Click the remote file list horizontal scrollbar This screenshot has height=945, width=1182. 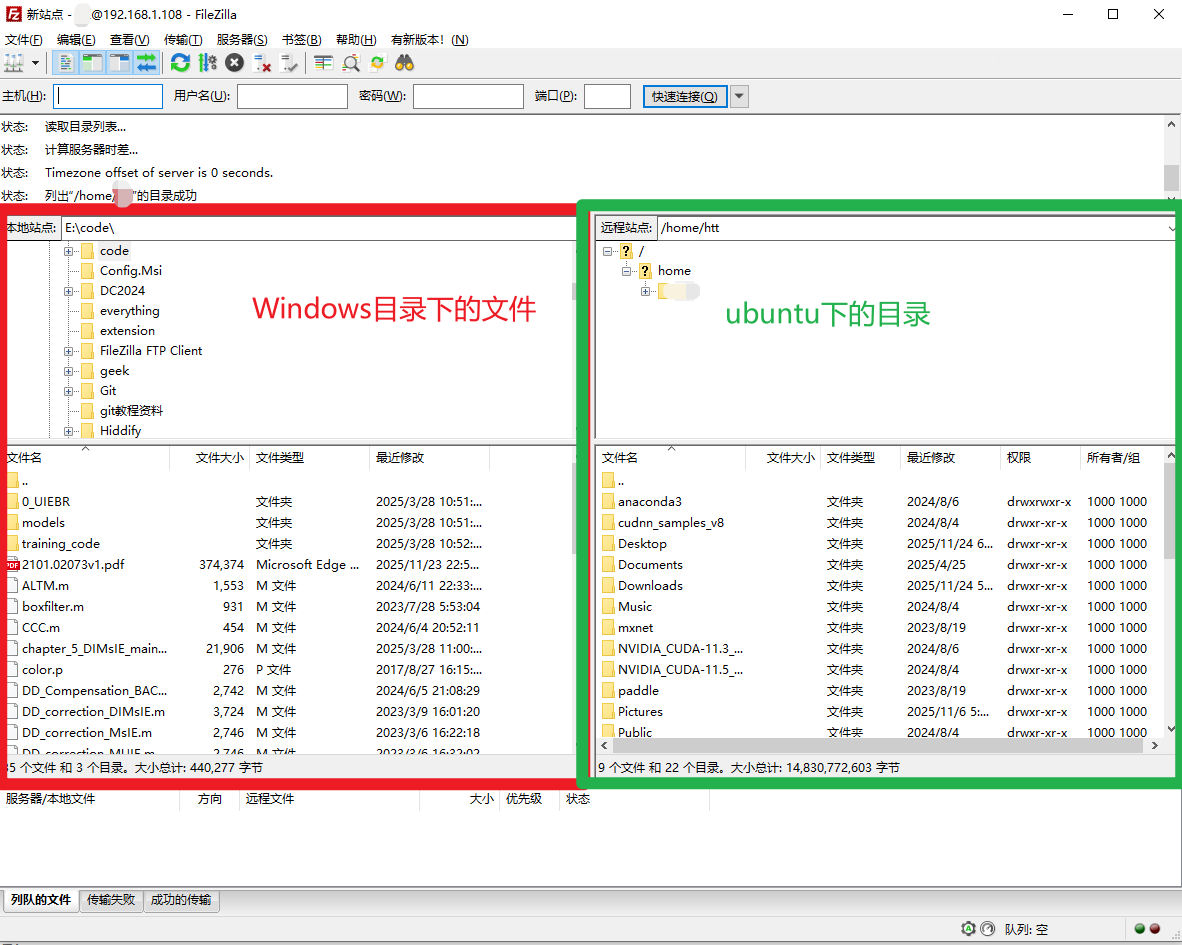(x=878, y=745)
